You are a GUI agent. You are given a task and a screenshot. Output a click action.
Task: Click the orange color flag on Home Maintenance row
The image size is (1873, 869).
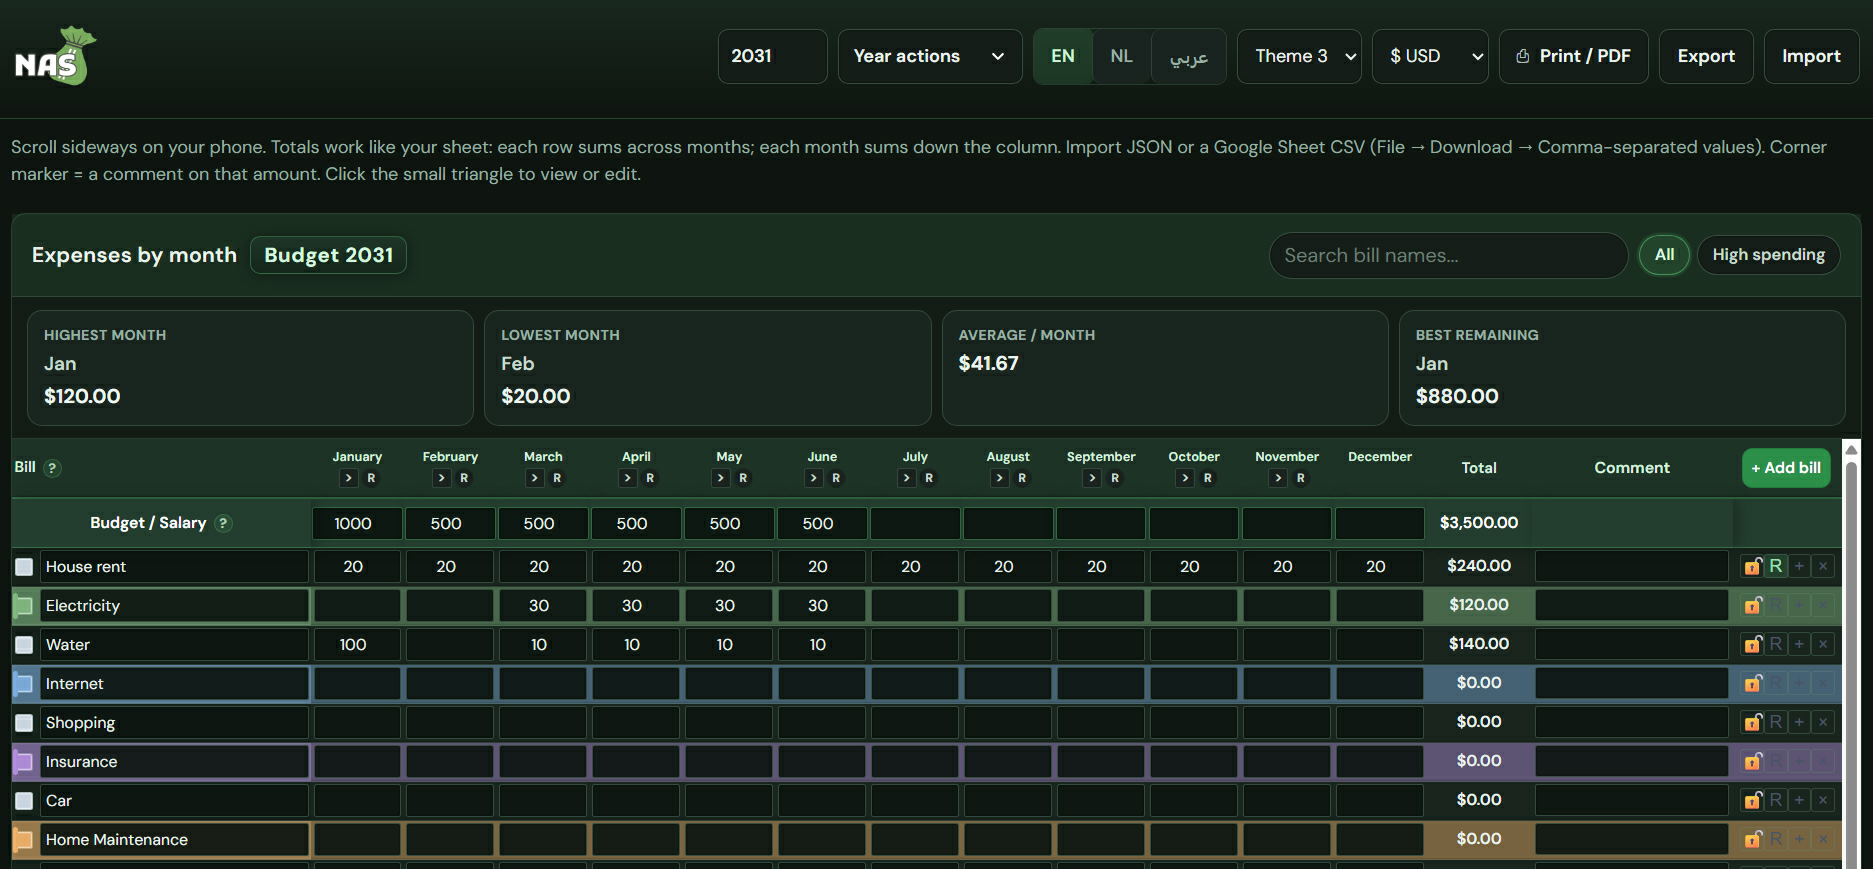[24, 840]
